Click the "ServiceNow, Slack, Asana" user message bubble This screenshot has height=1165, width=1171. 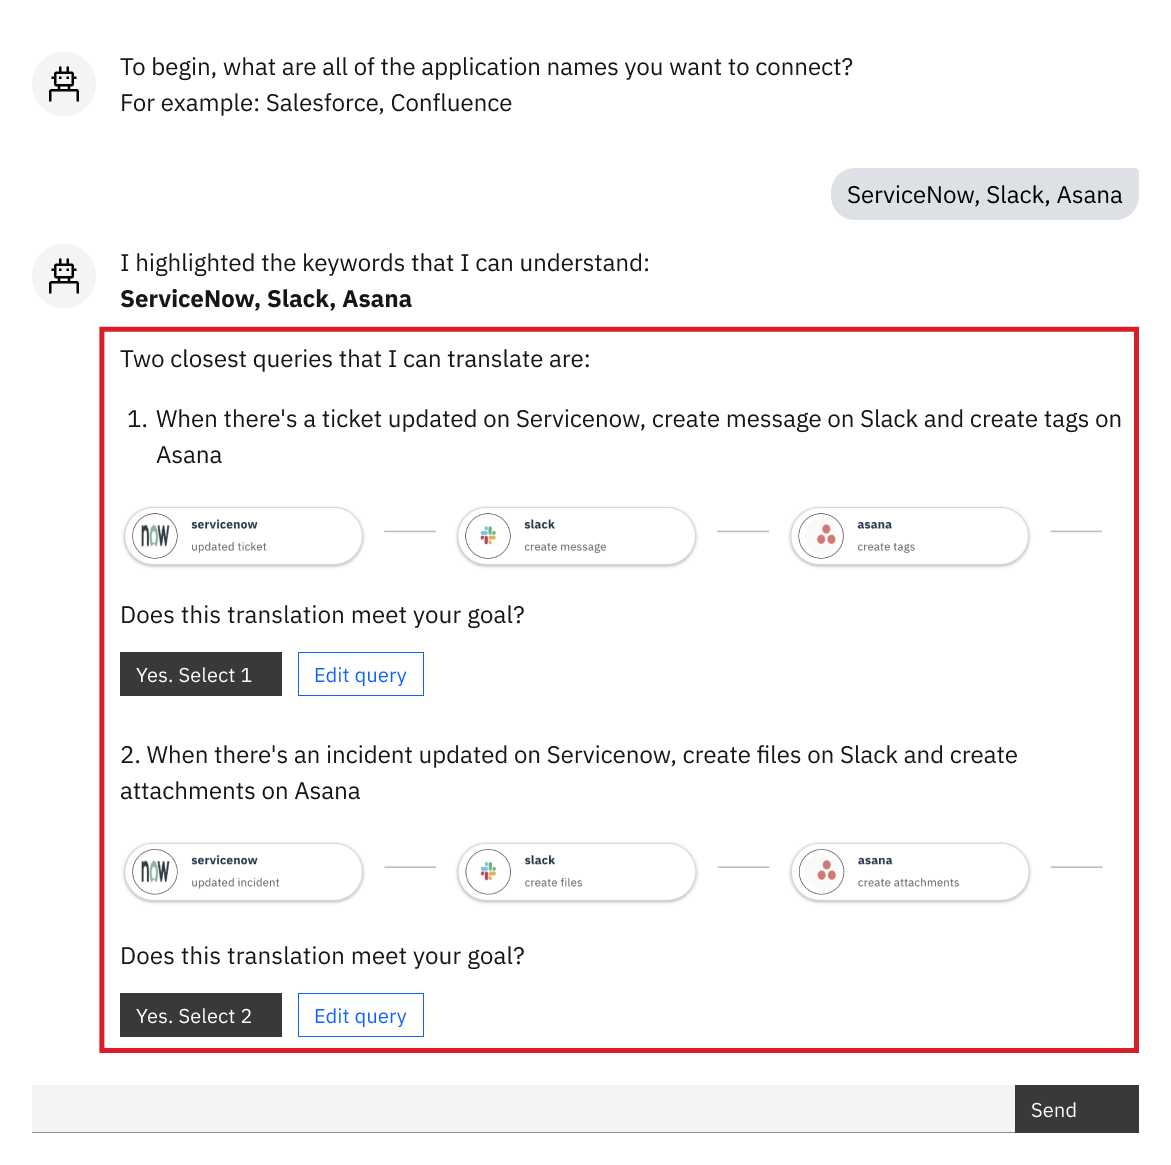(984, 194)
